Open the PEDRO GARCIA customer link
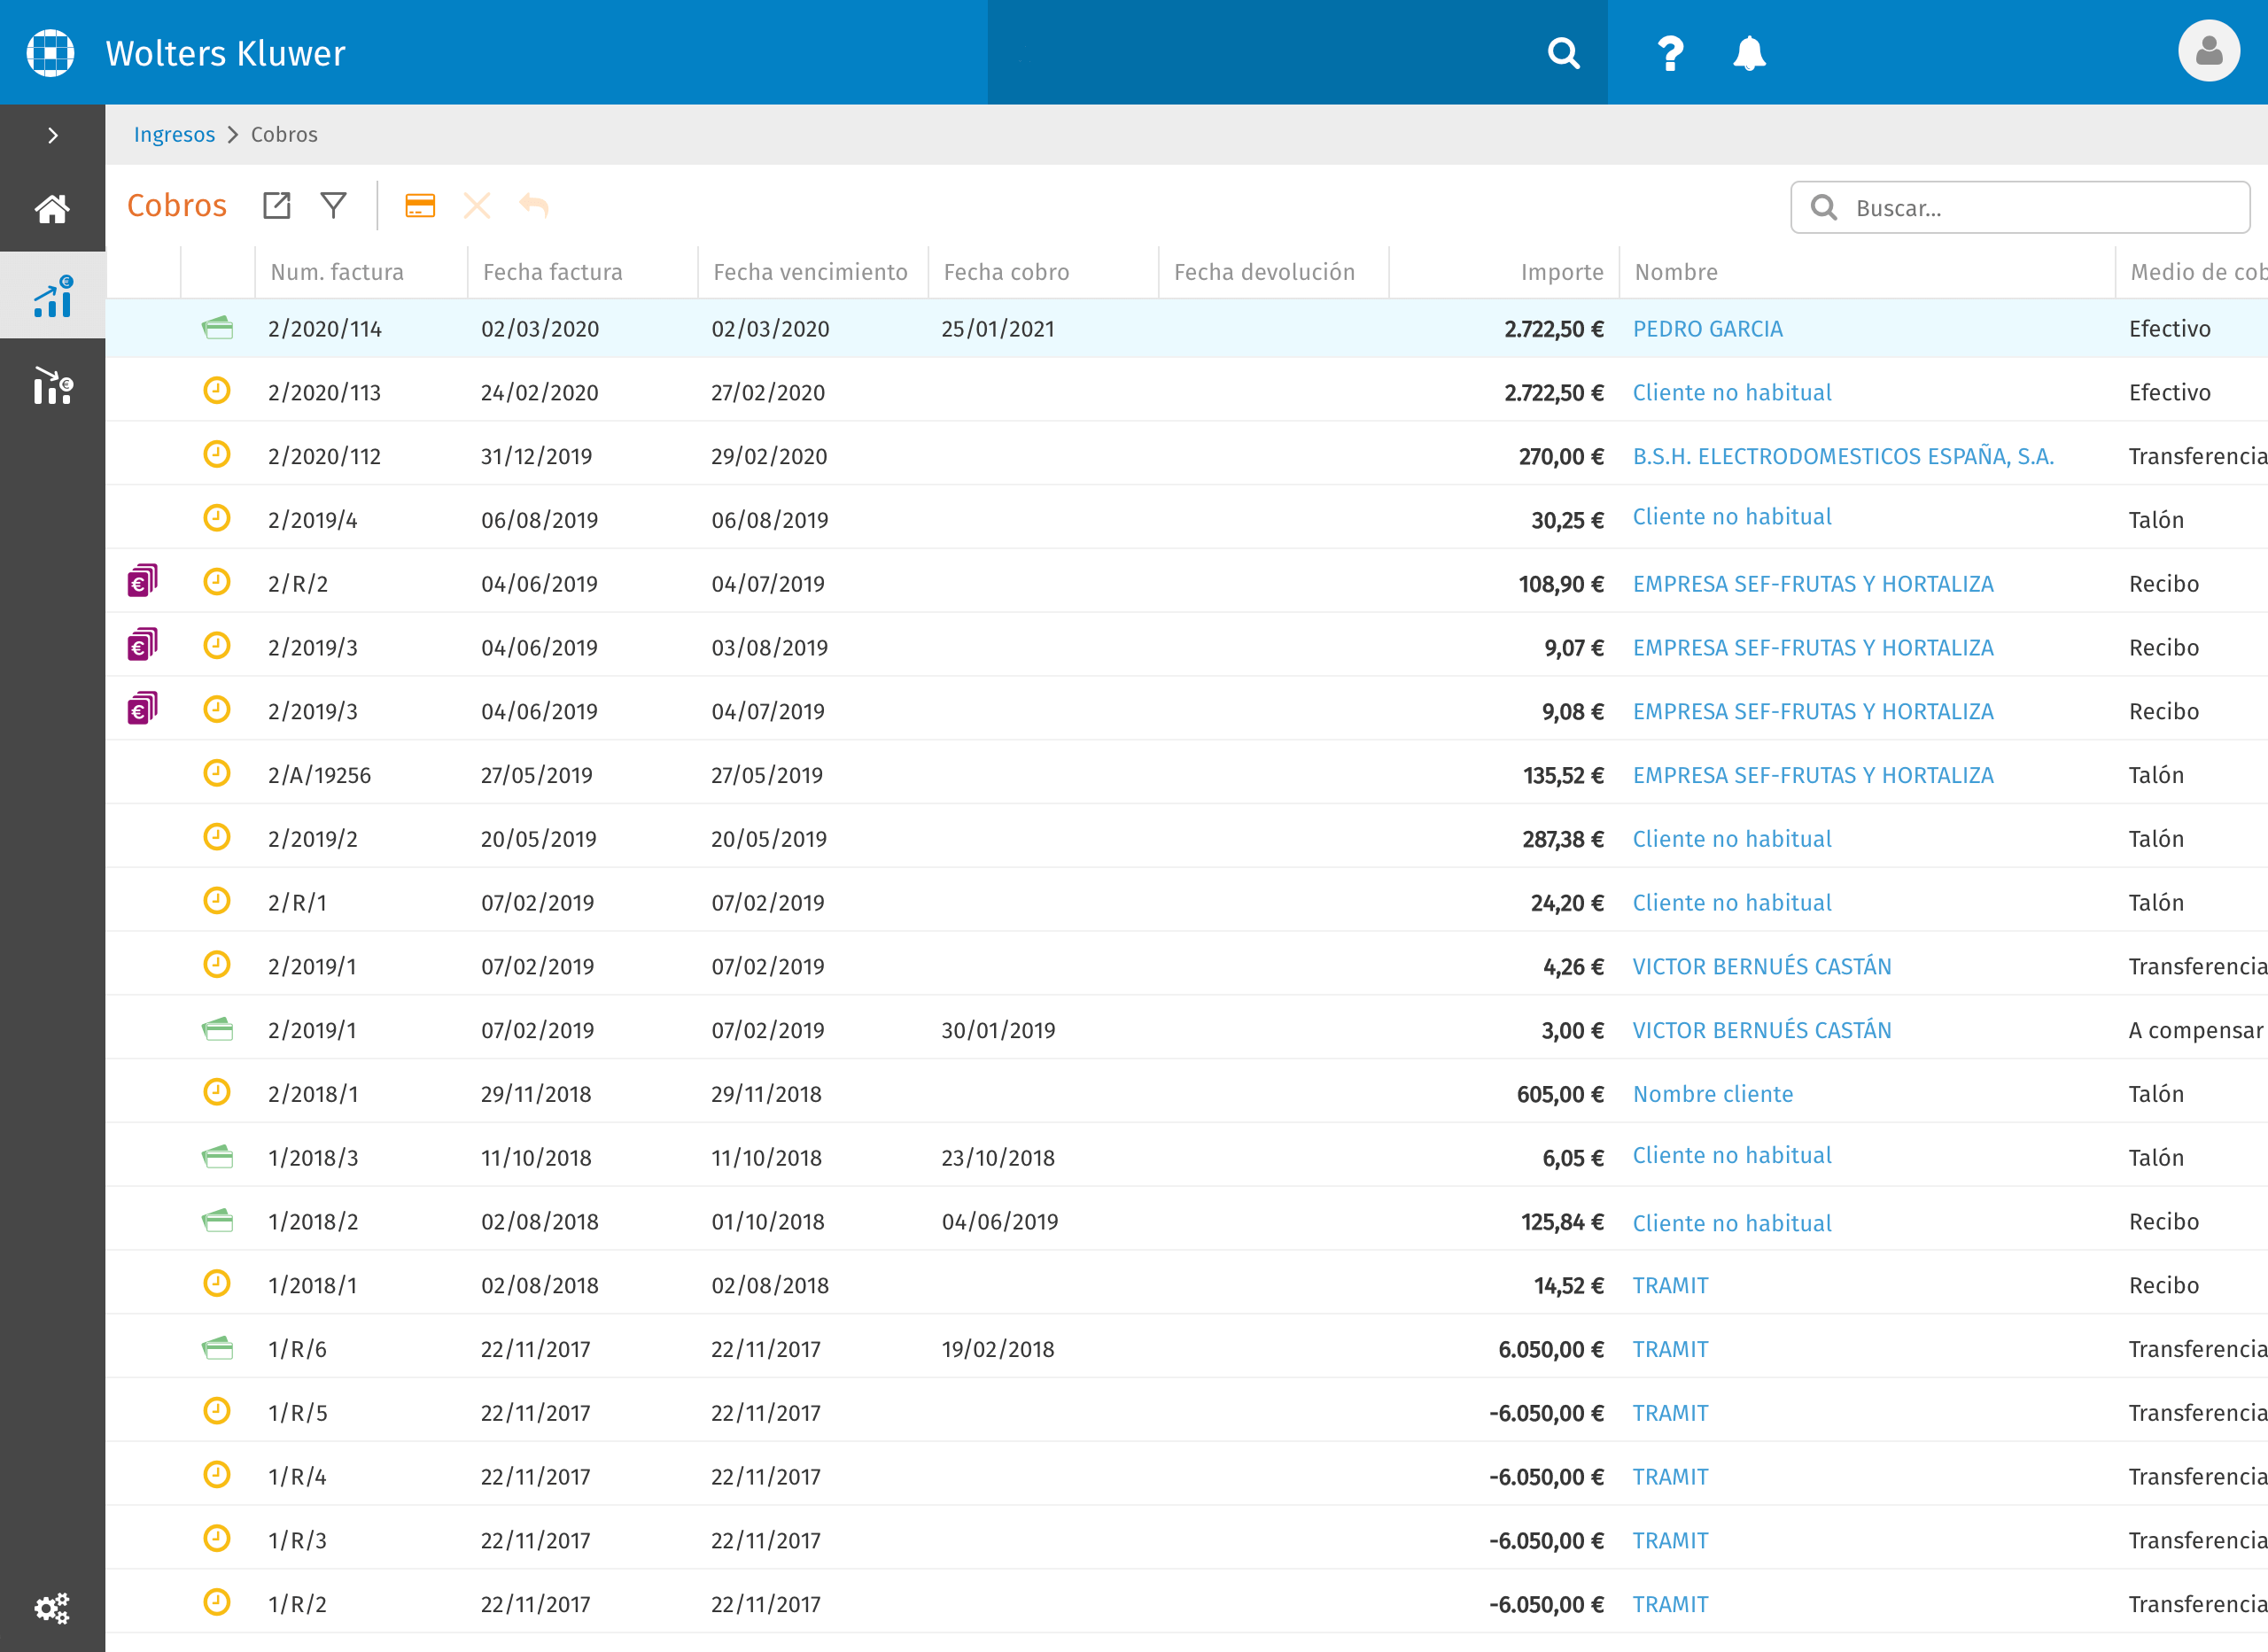The width and height of the screenshot is (2268, 1652). click(1707, 329)
